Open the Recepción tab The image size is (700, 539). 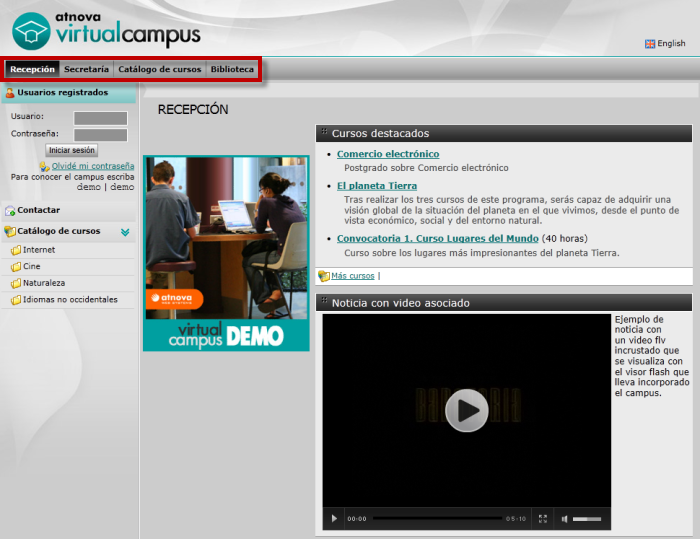32,69
